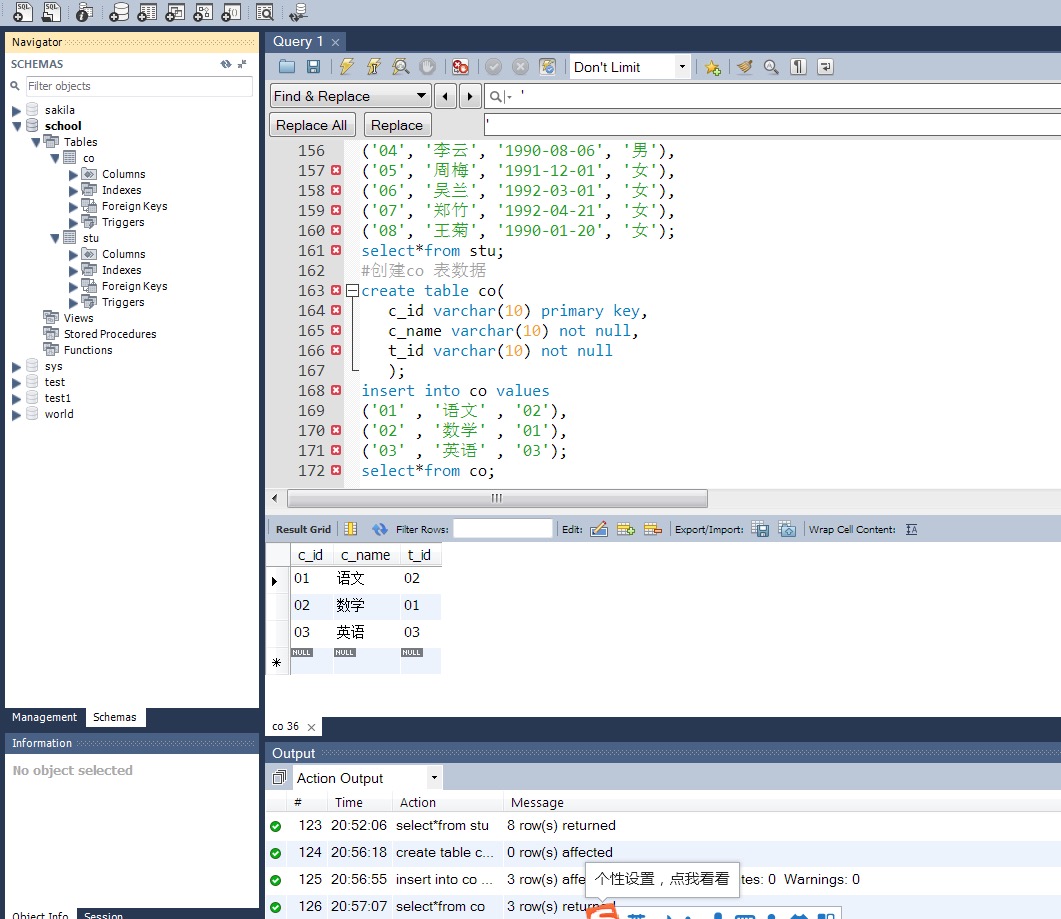Switch to the Management tab
This screenshot has width=1061, height=919.
pyautogui.click(x=44, y=717)
